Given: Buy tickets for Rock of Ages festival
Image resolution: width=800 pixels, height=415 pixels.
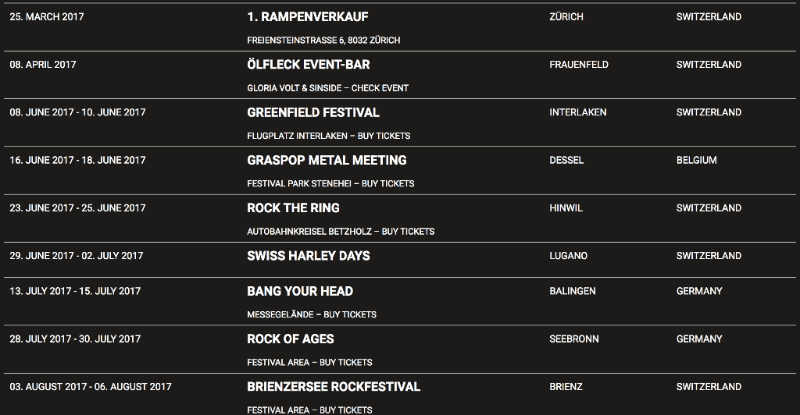Looking at the screenshot, I should (346, 362).
